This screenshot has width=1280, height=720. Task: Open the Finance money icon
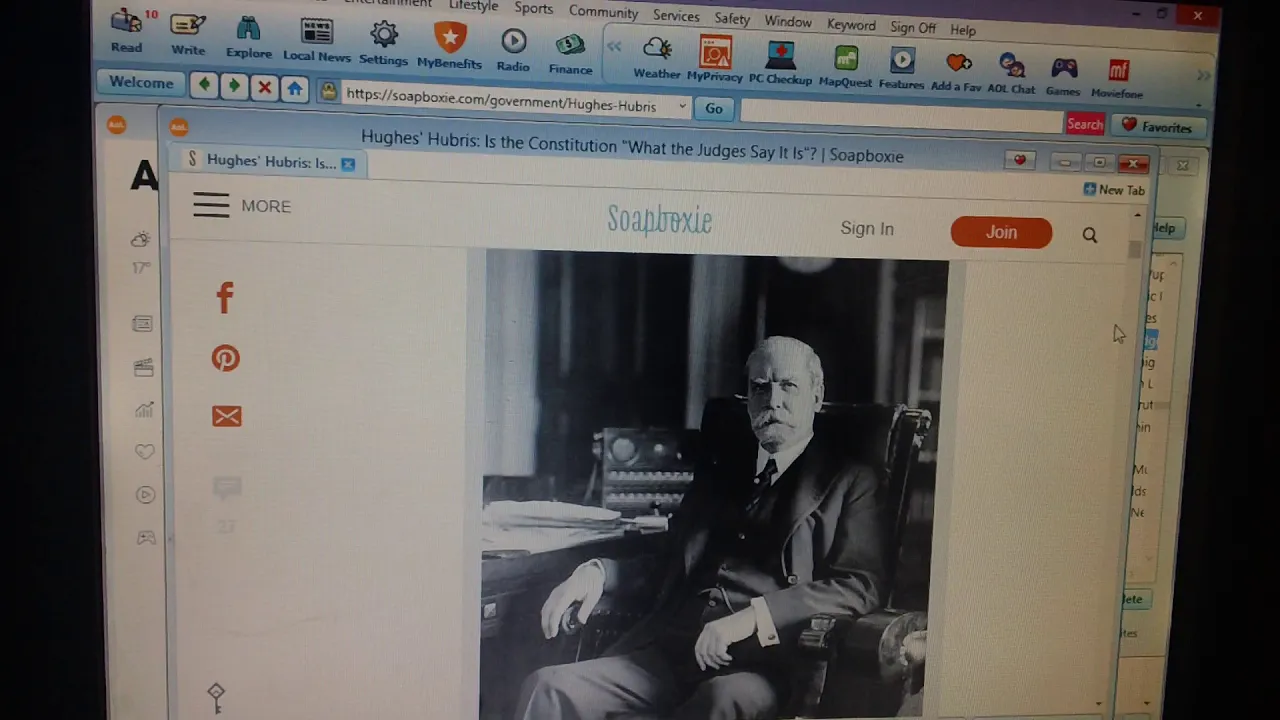point(570,52)
